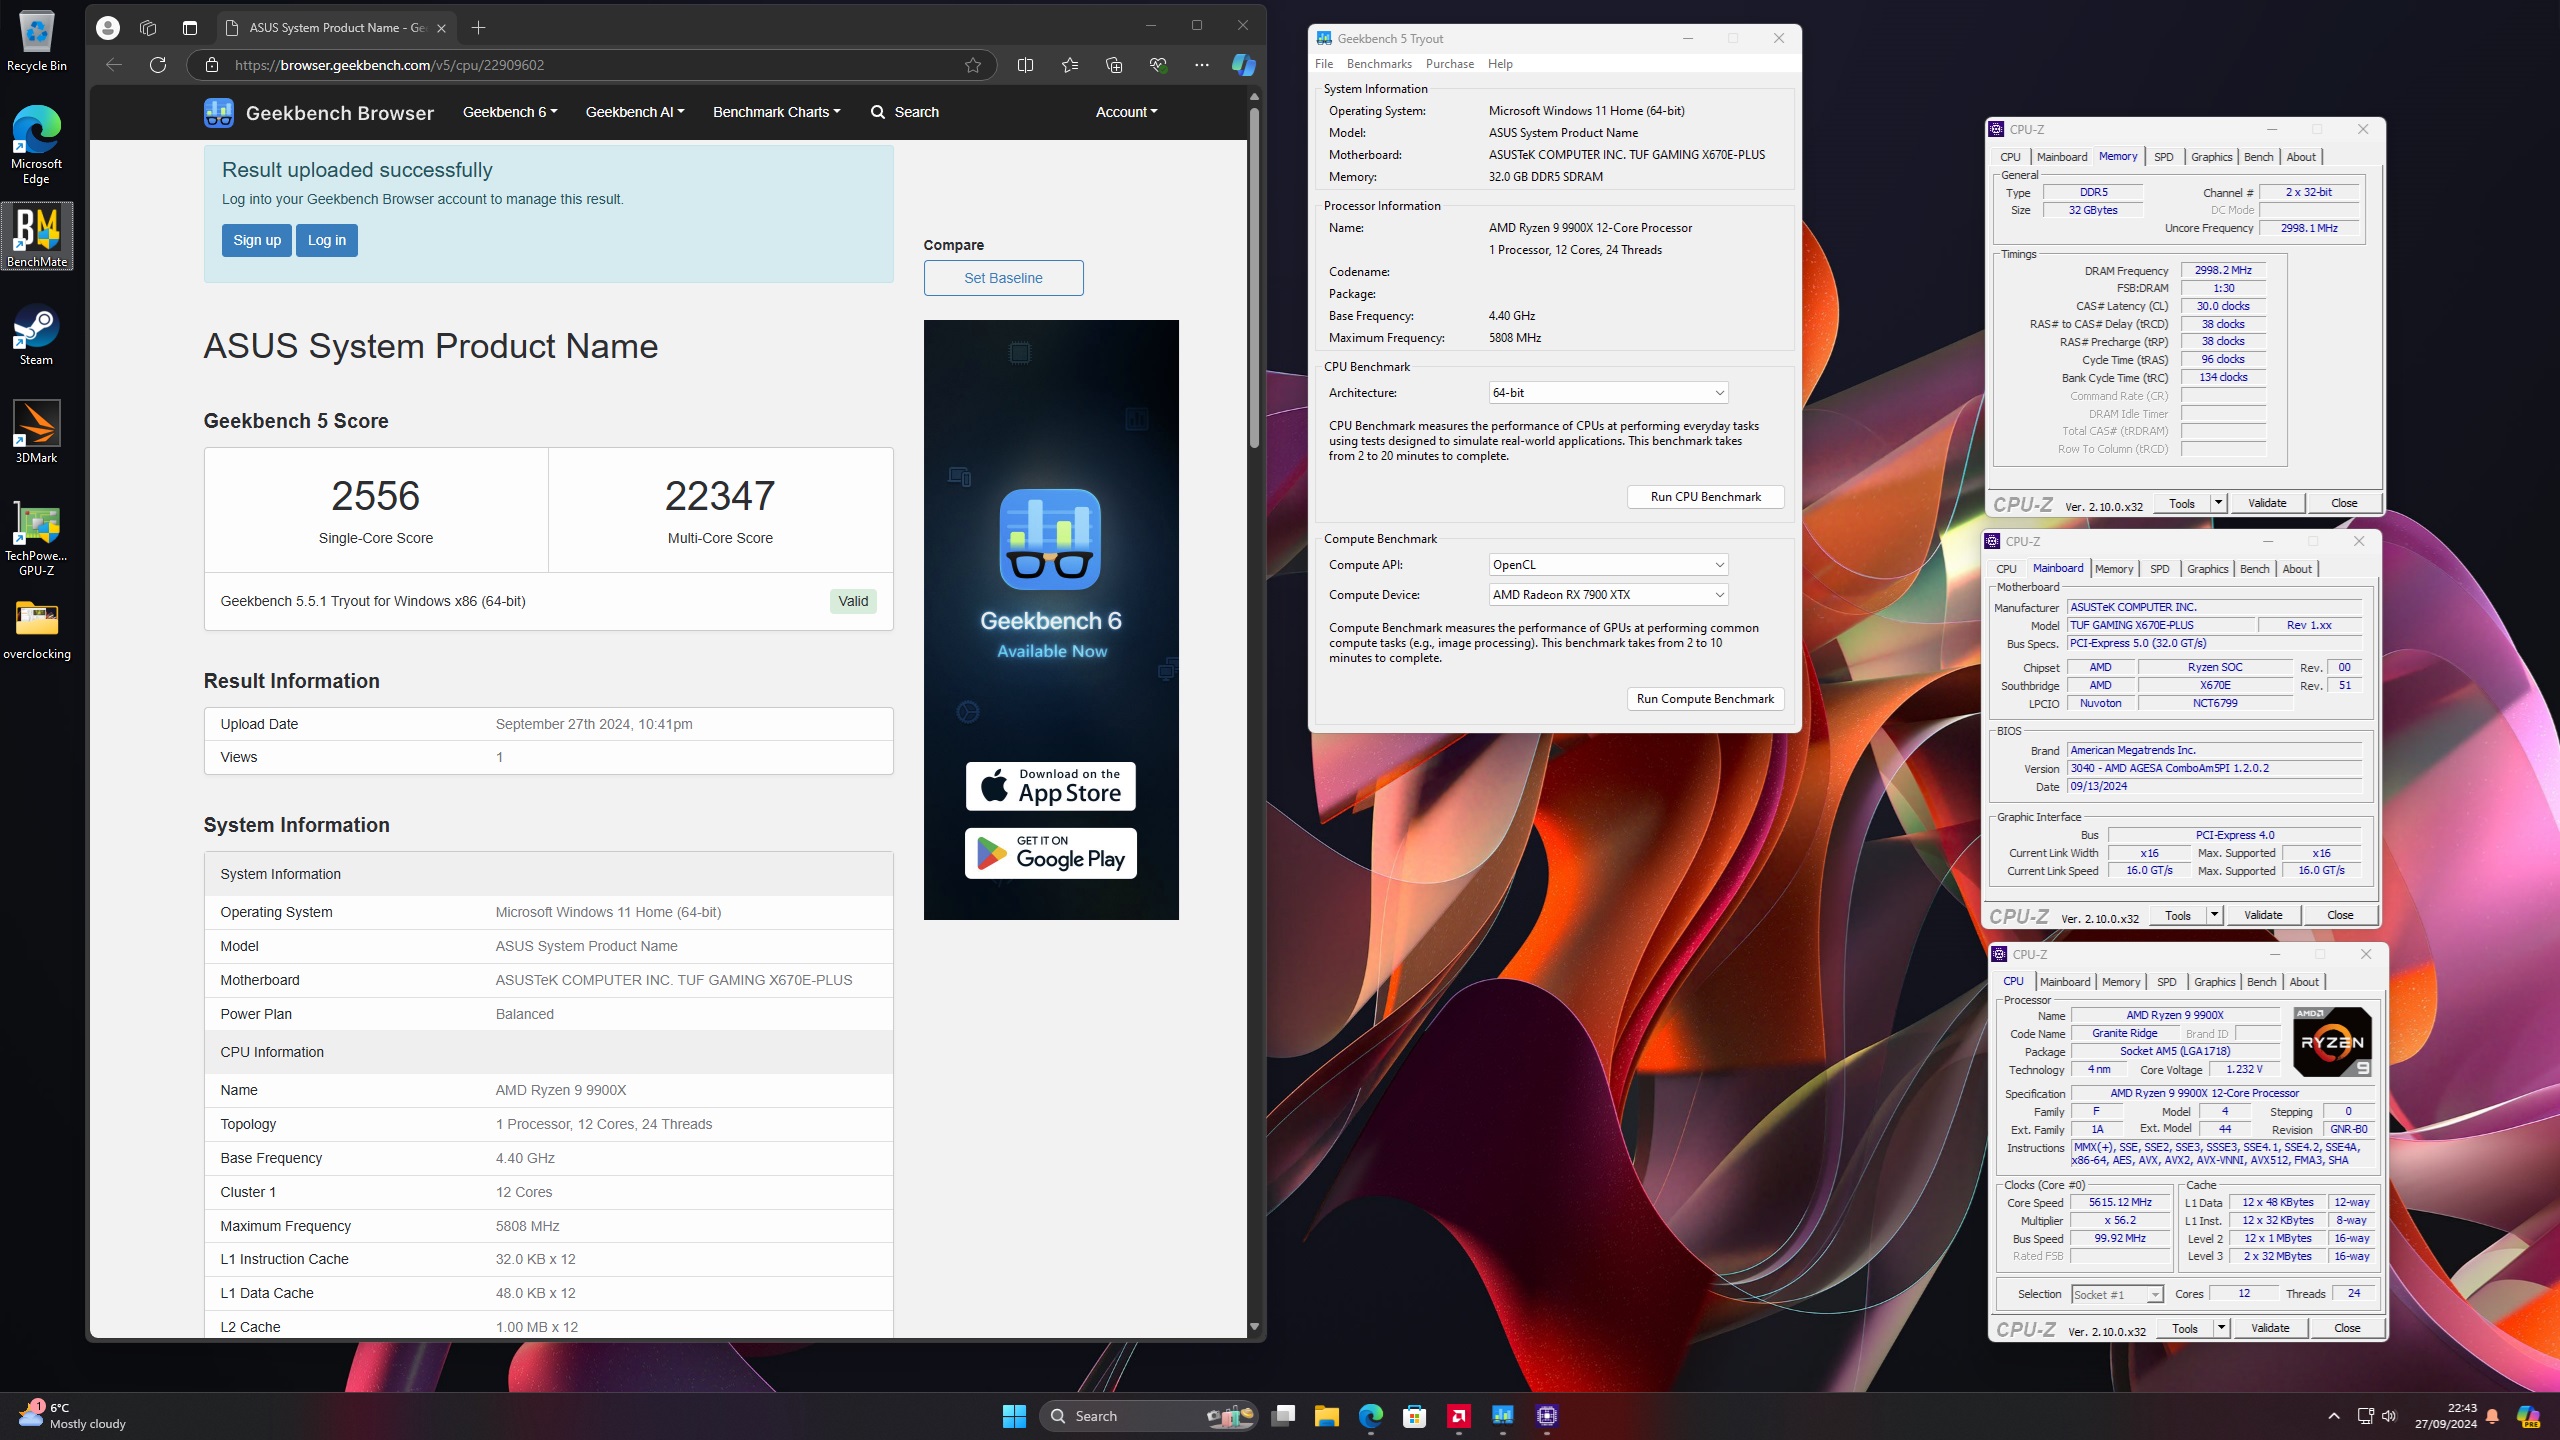This screenshot has width=2560, height=1440.
Task: Switch to Graphics tab in Mainboard CPU-Z window
Action: (x=2208, y=569)
